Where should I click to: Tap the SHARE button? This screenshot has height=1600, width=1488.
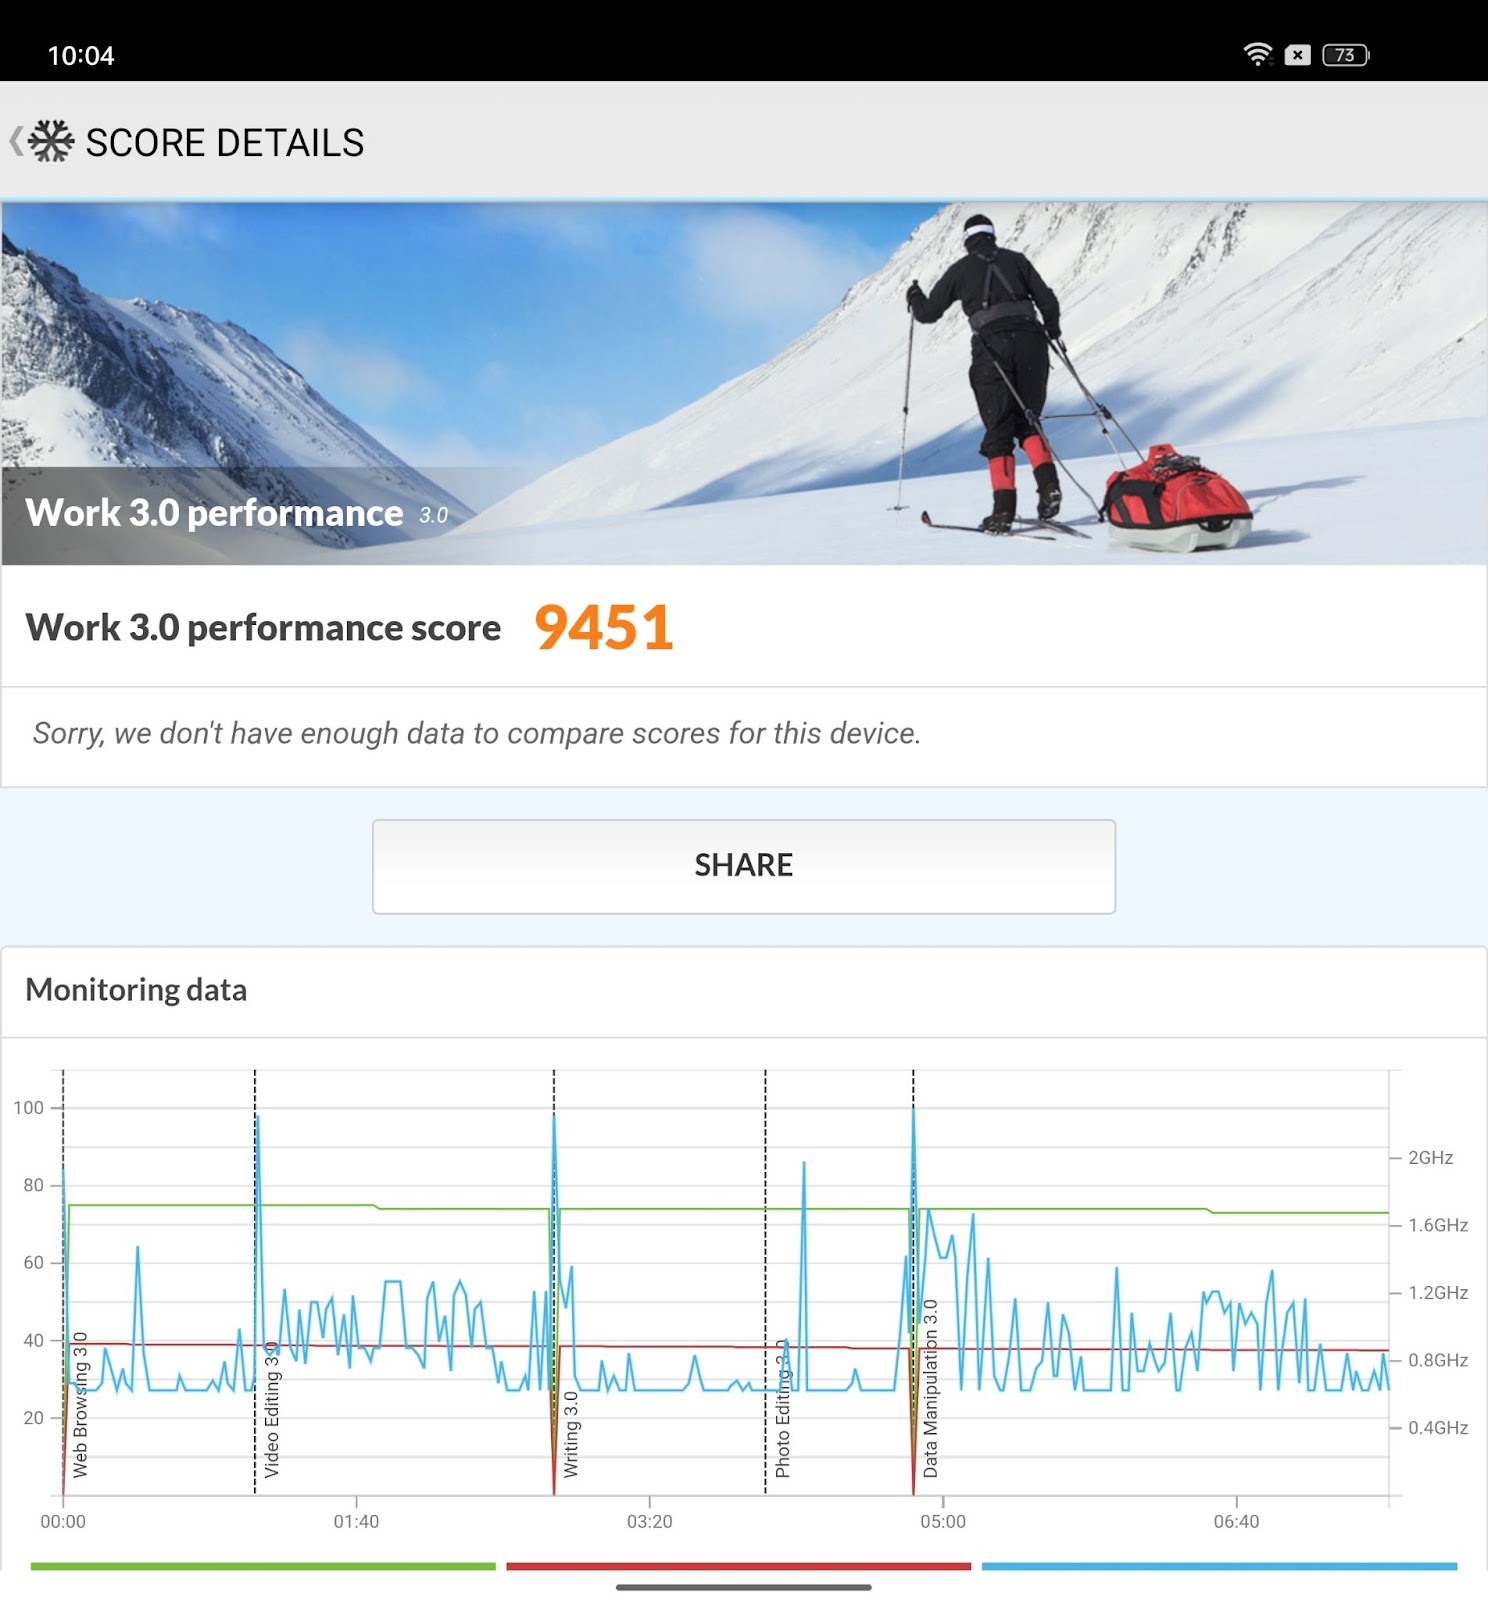click(743, 866)
